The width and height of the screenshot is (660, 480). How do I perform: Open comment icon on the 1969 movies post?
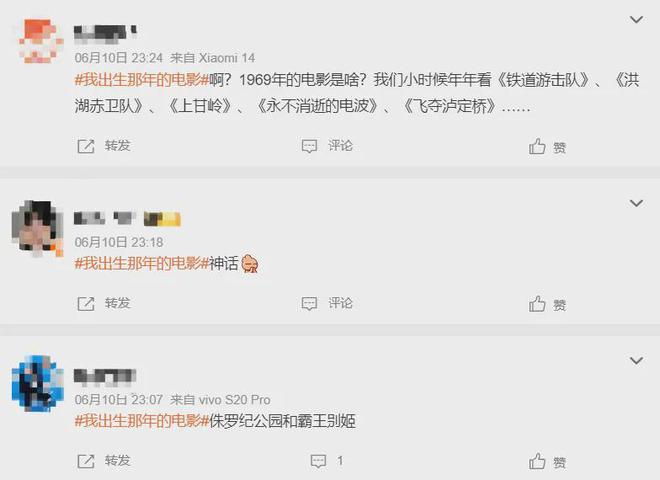309,147
